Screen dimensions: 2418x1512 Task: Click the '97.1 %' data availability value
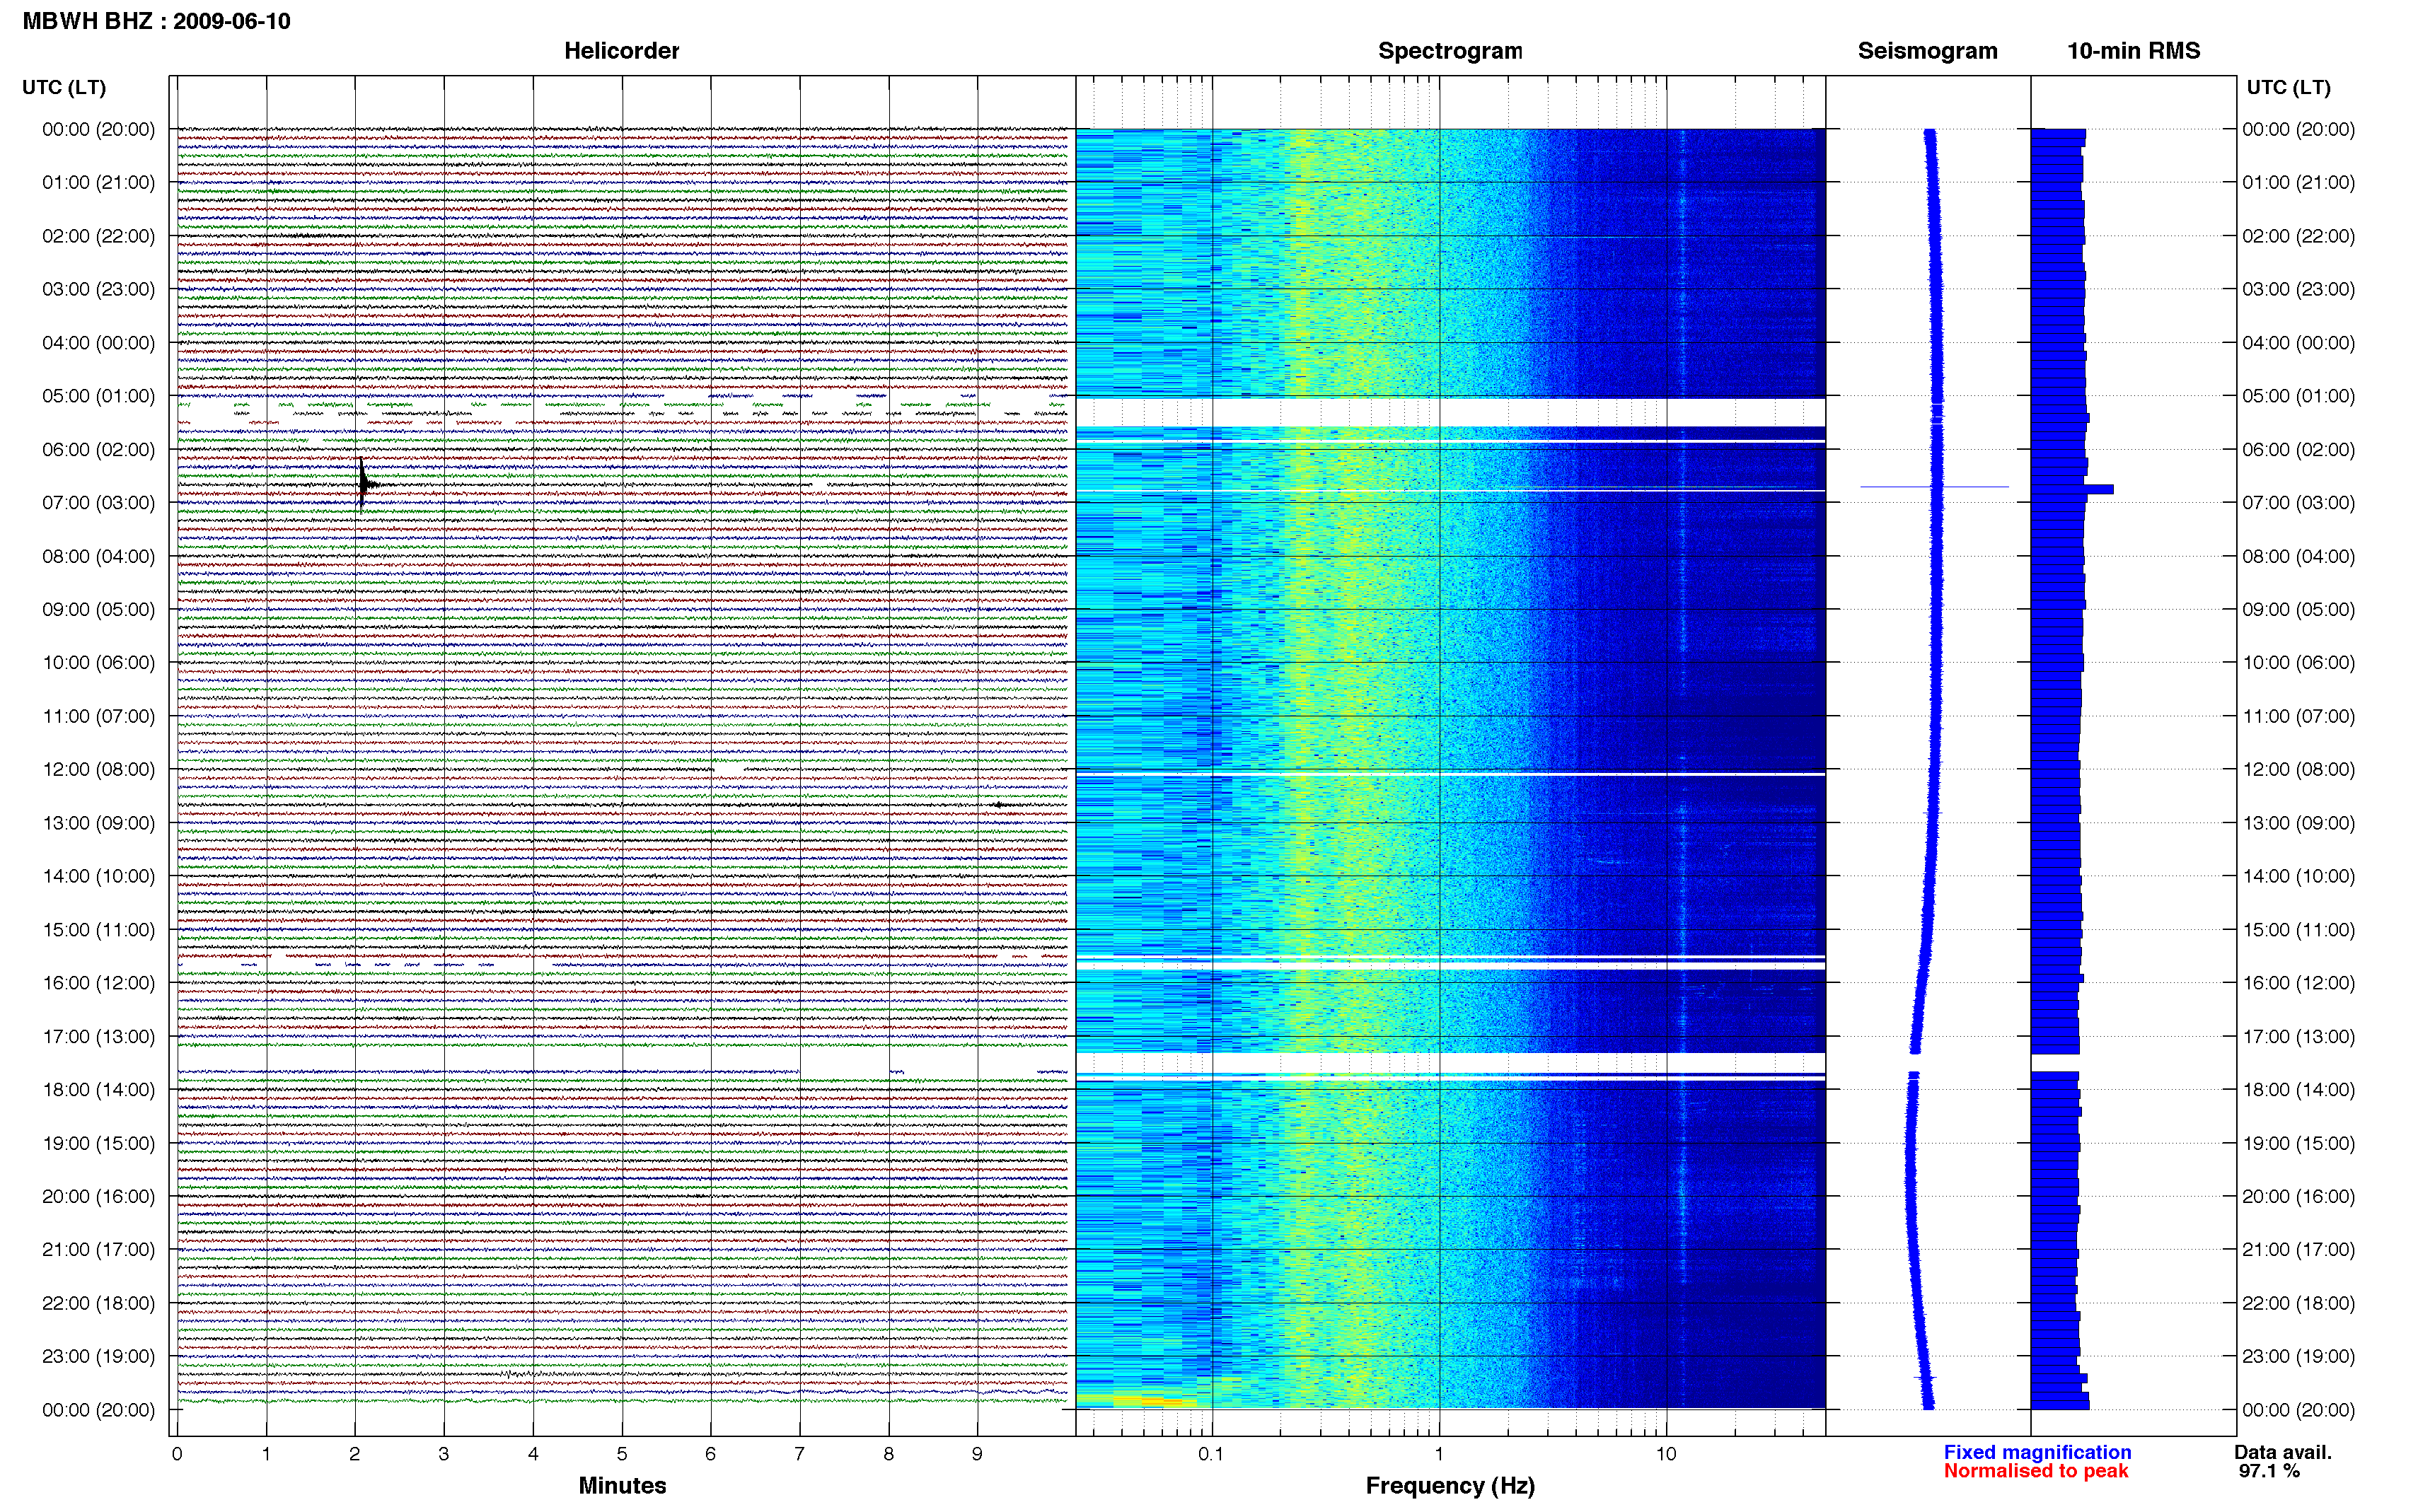click(2269, 1471)
